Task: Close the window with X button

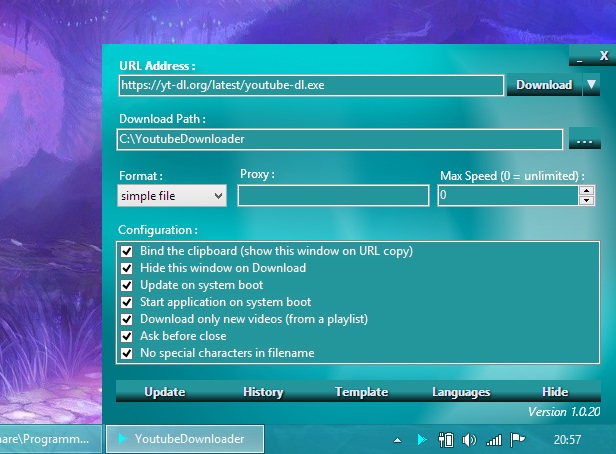Action: (604, 56)
